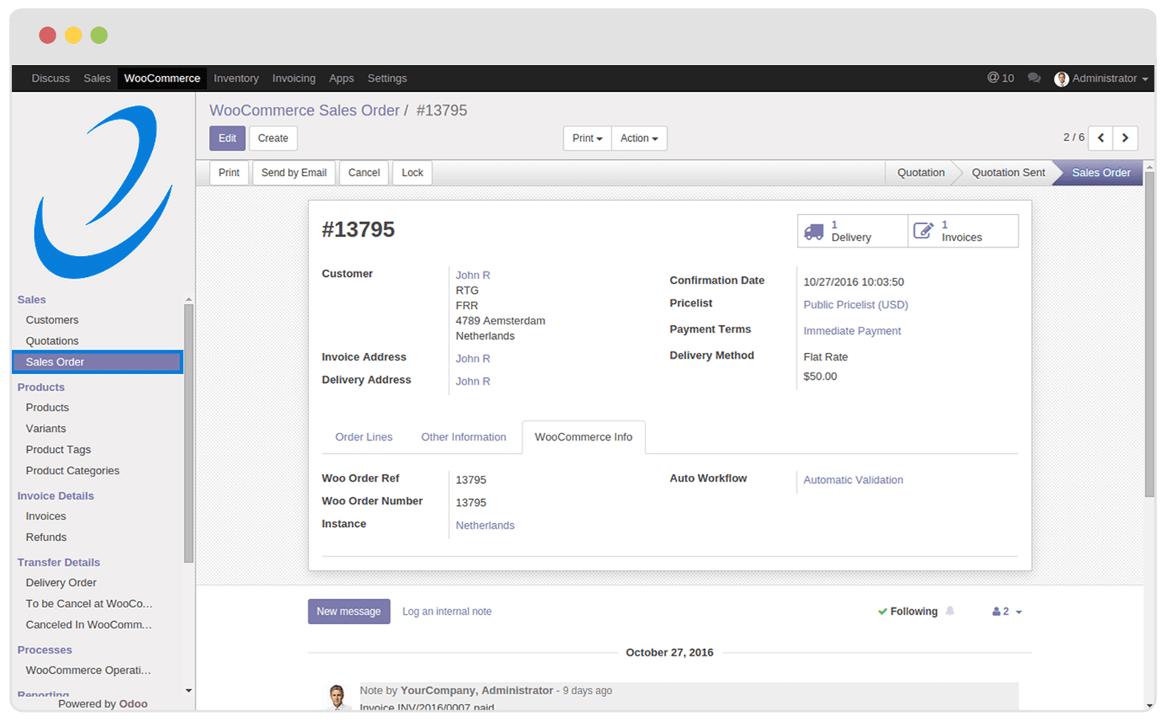Go to previous record arrow
This screenshot has width=1170, height=722.
click(x=1101, y=138)
